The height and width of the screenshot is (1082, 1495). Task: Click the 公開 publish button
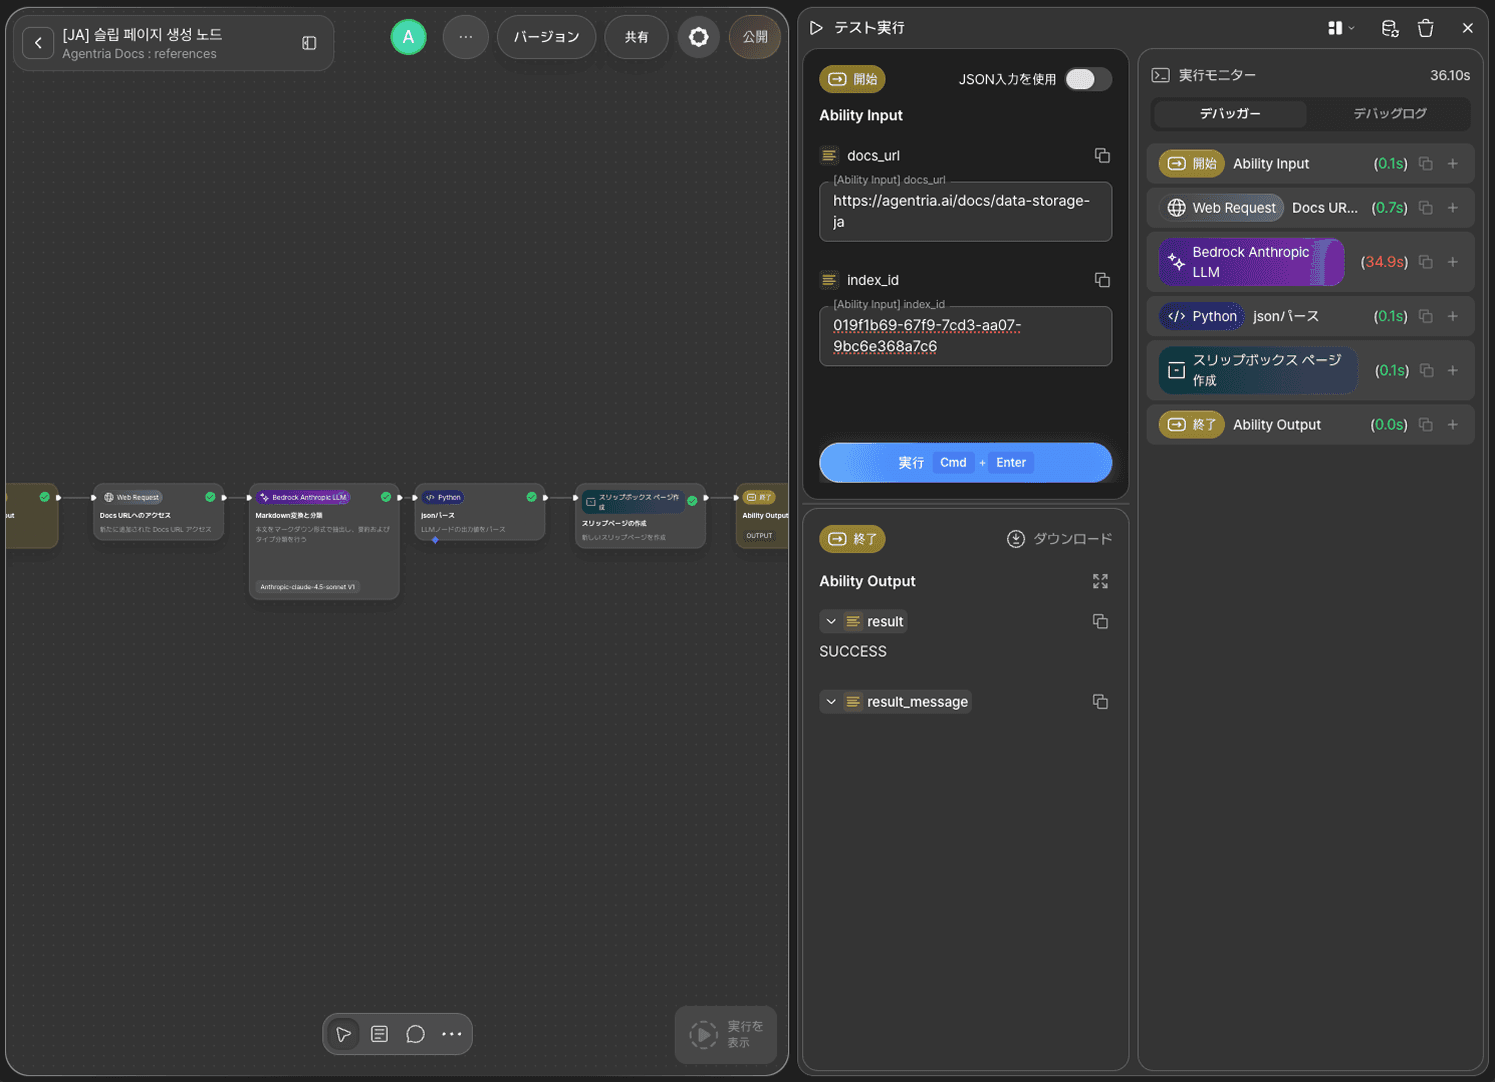755,37
